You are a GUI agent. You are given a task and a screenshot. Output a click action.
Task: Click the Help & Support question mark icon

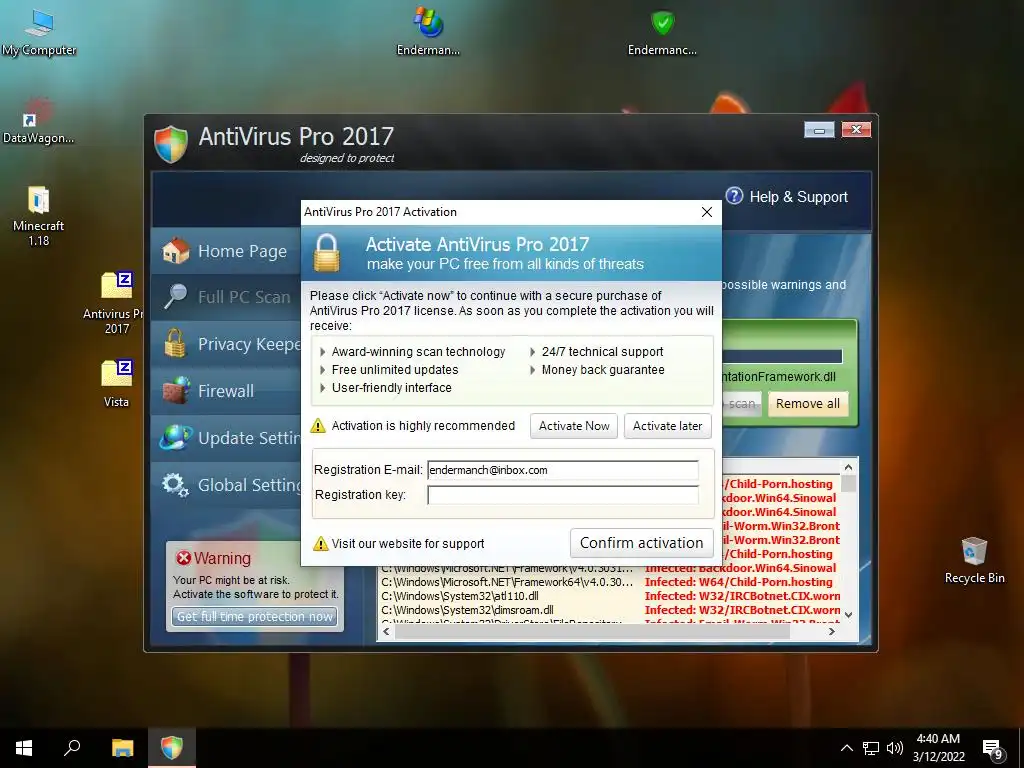pos(734,196)
